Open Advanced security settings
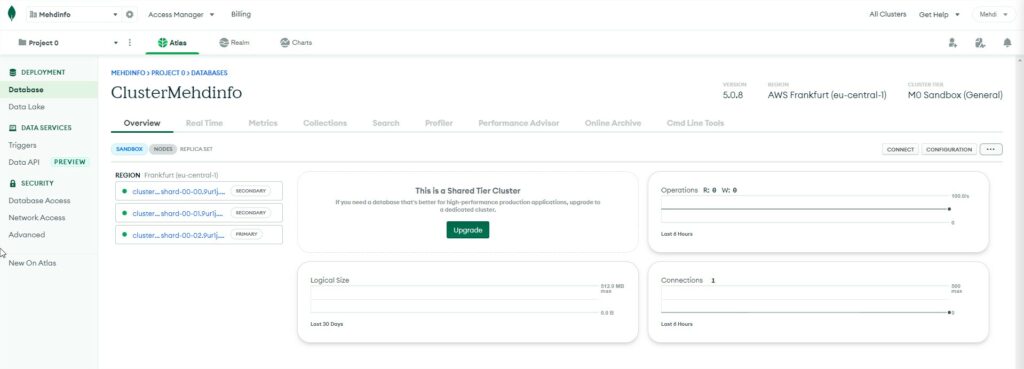 tap(27, 234)
